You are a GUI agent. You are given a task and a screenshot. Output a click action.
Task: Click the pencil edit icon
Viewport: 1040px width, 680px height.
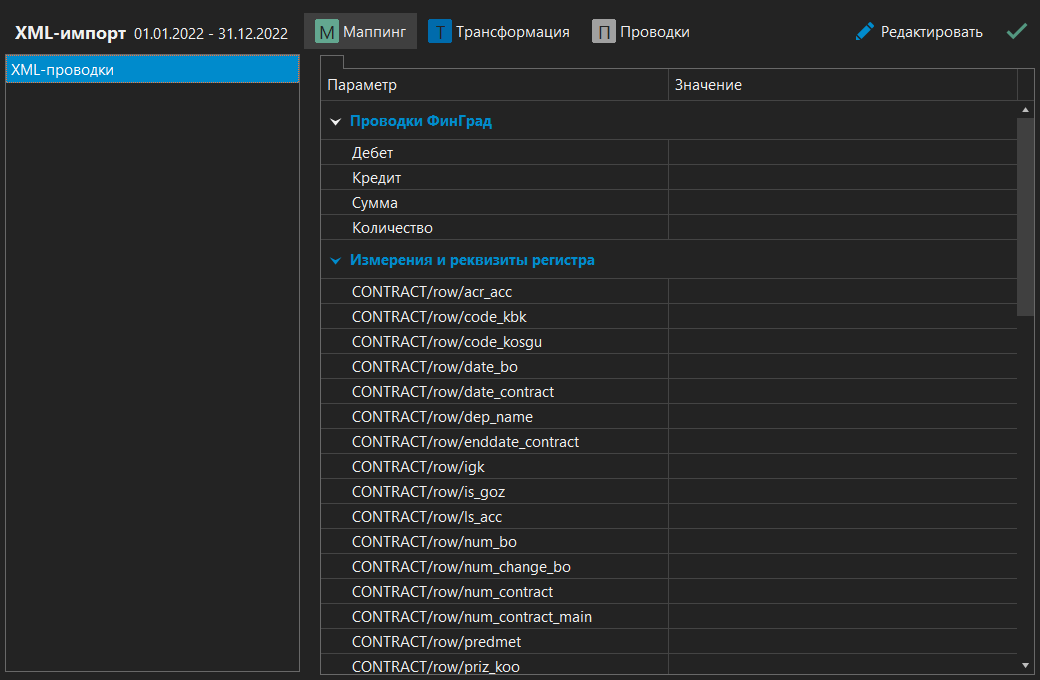865,32
